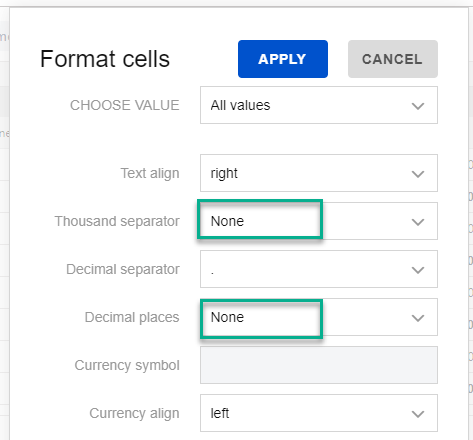
Task: Click the CHOOSE VALUE label text
Action: click(125, 105)
